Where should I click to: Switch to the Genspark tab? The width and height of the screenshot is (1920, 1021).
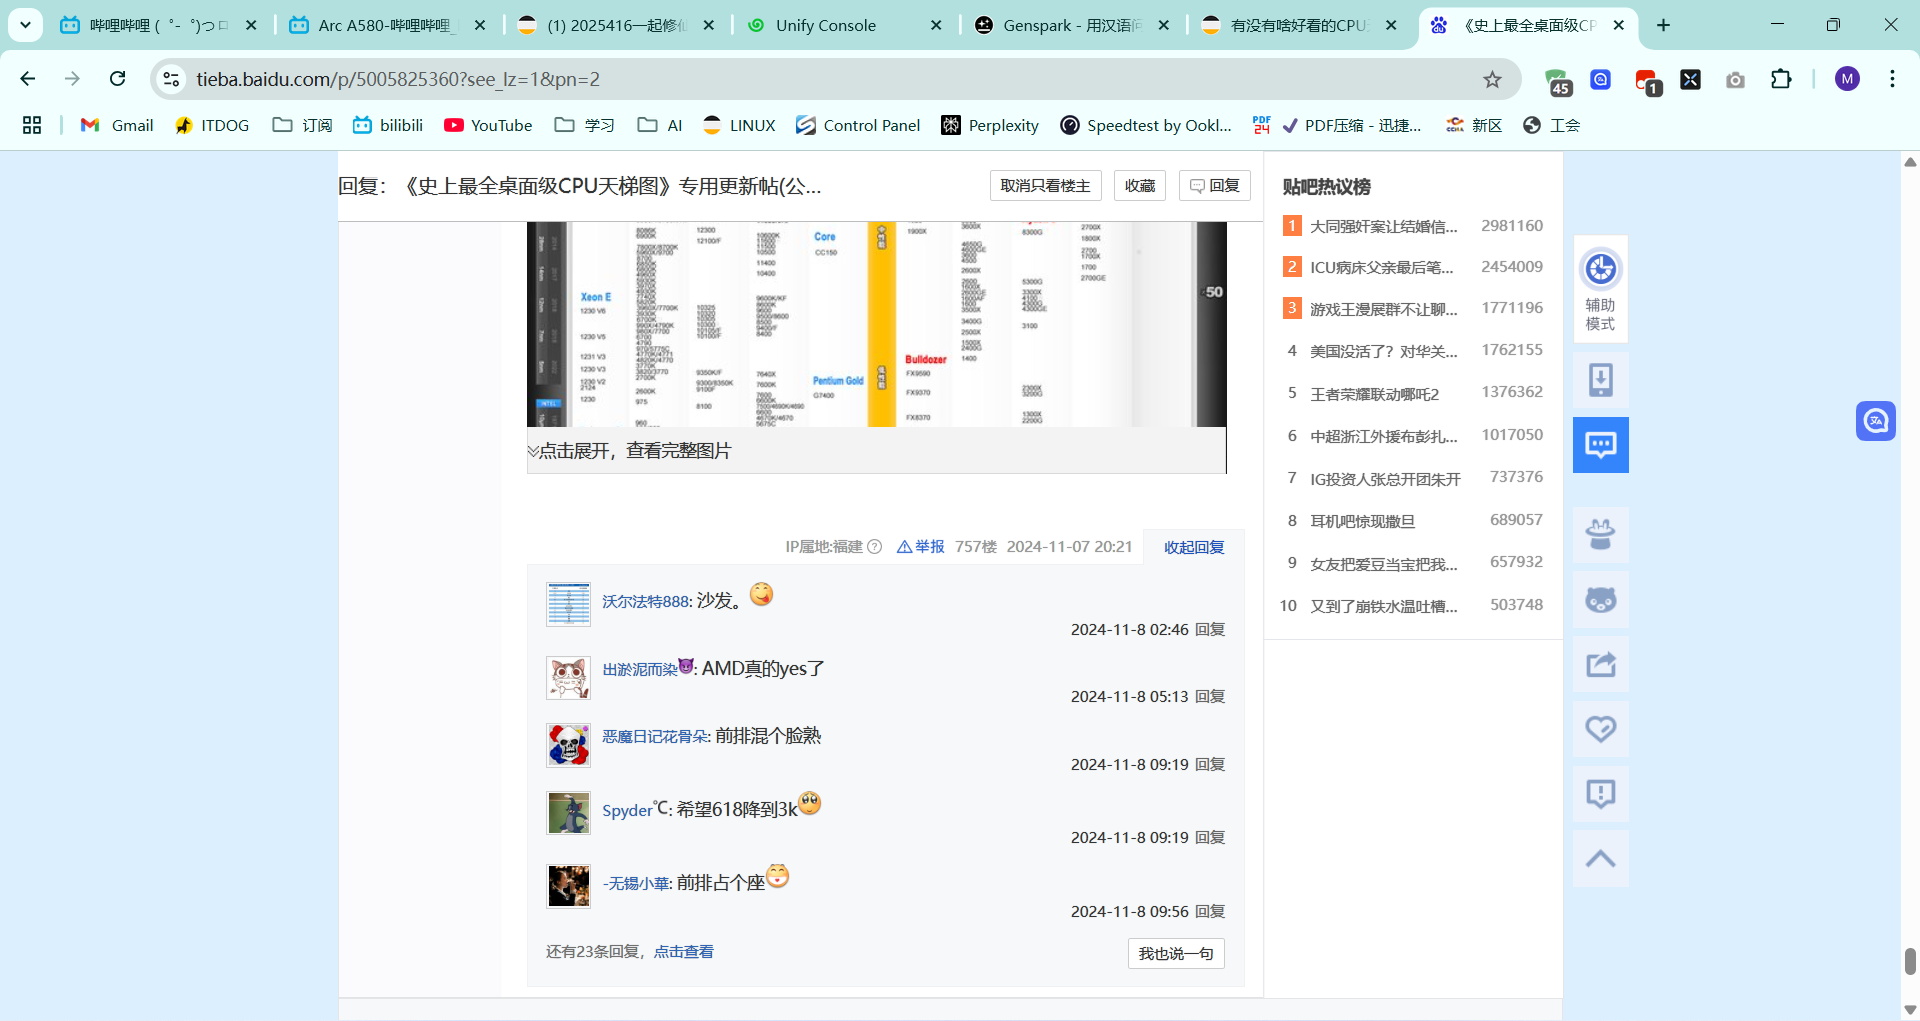[1070, 25]
